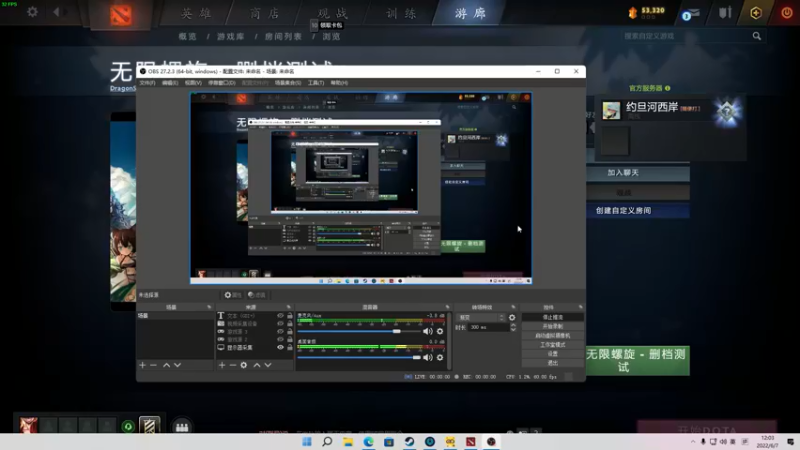Add a scene with plus icon

coord(142,365)
